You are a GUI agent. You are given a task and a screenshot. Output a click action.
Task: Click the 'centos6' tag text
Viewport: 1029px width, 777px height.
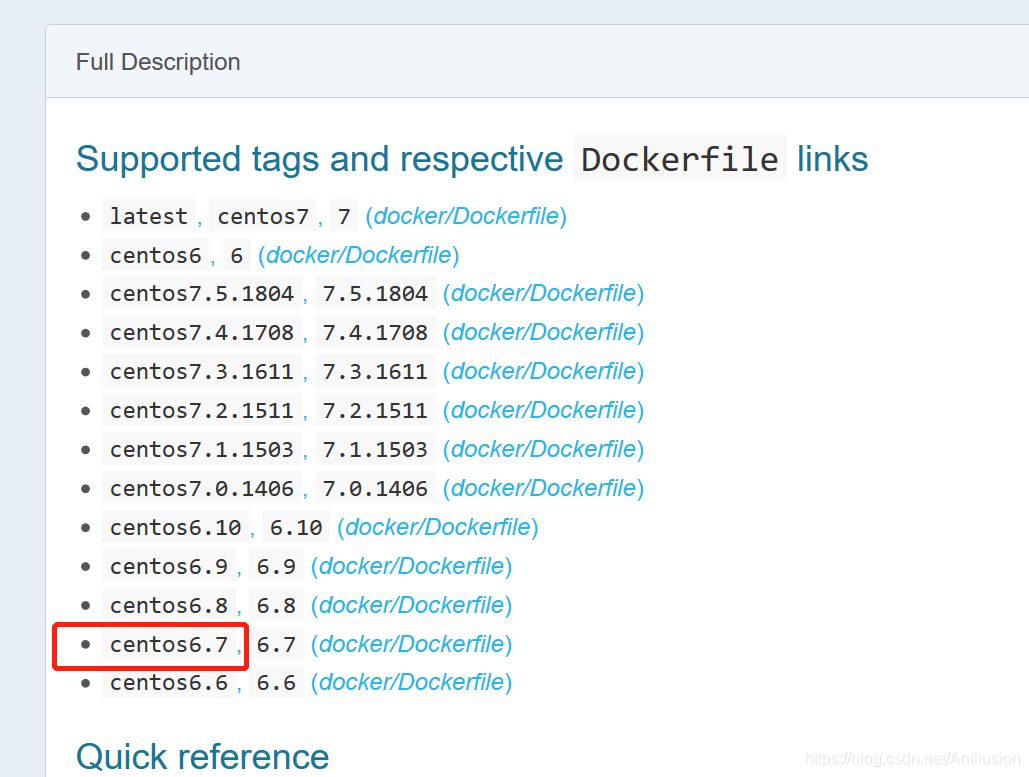(156, 255)
